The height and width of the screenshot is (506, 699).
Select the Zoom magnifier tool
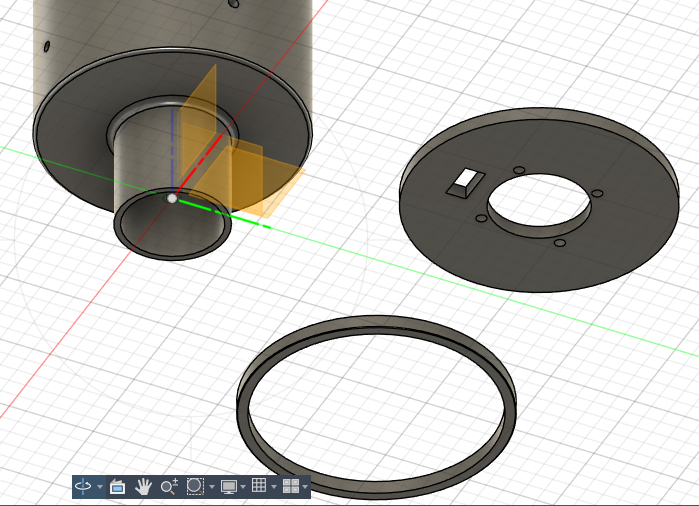click(169, 486)
